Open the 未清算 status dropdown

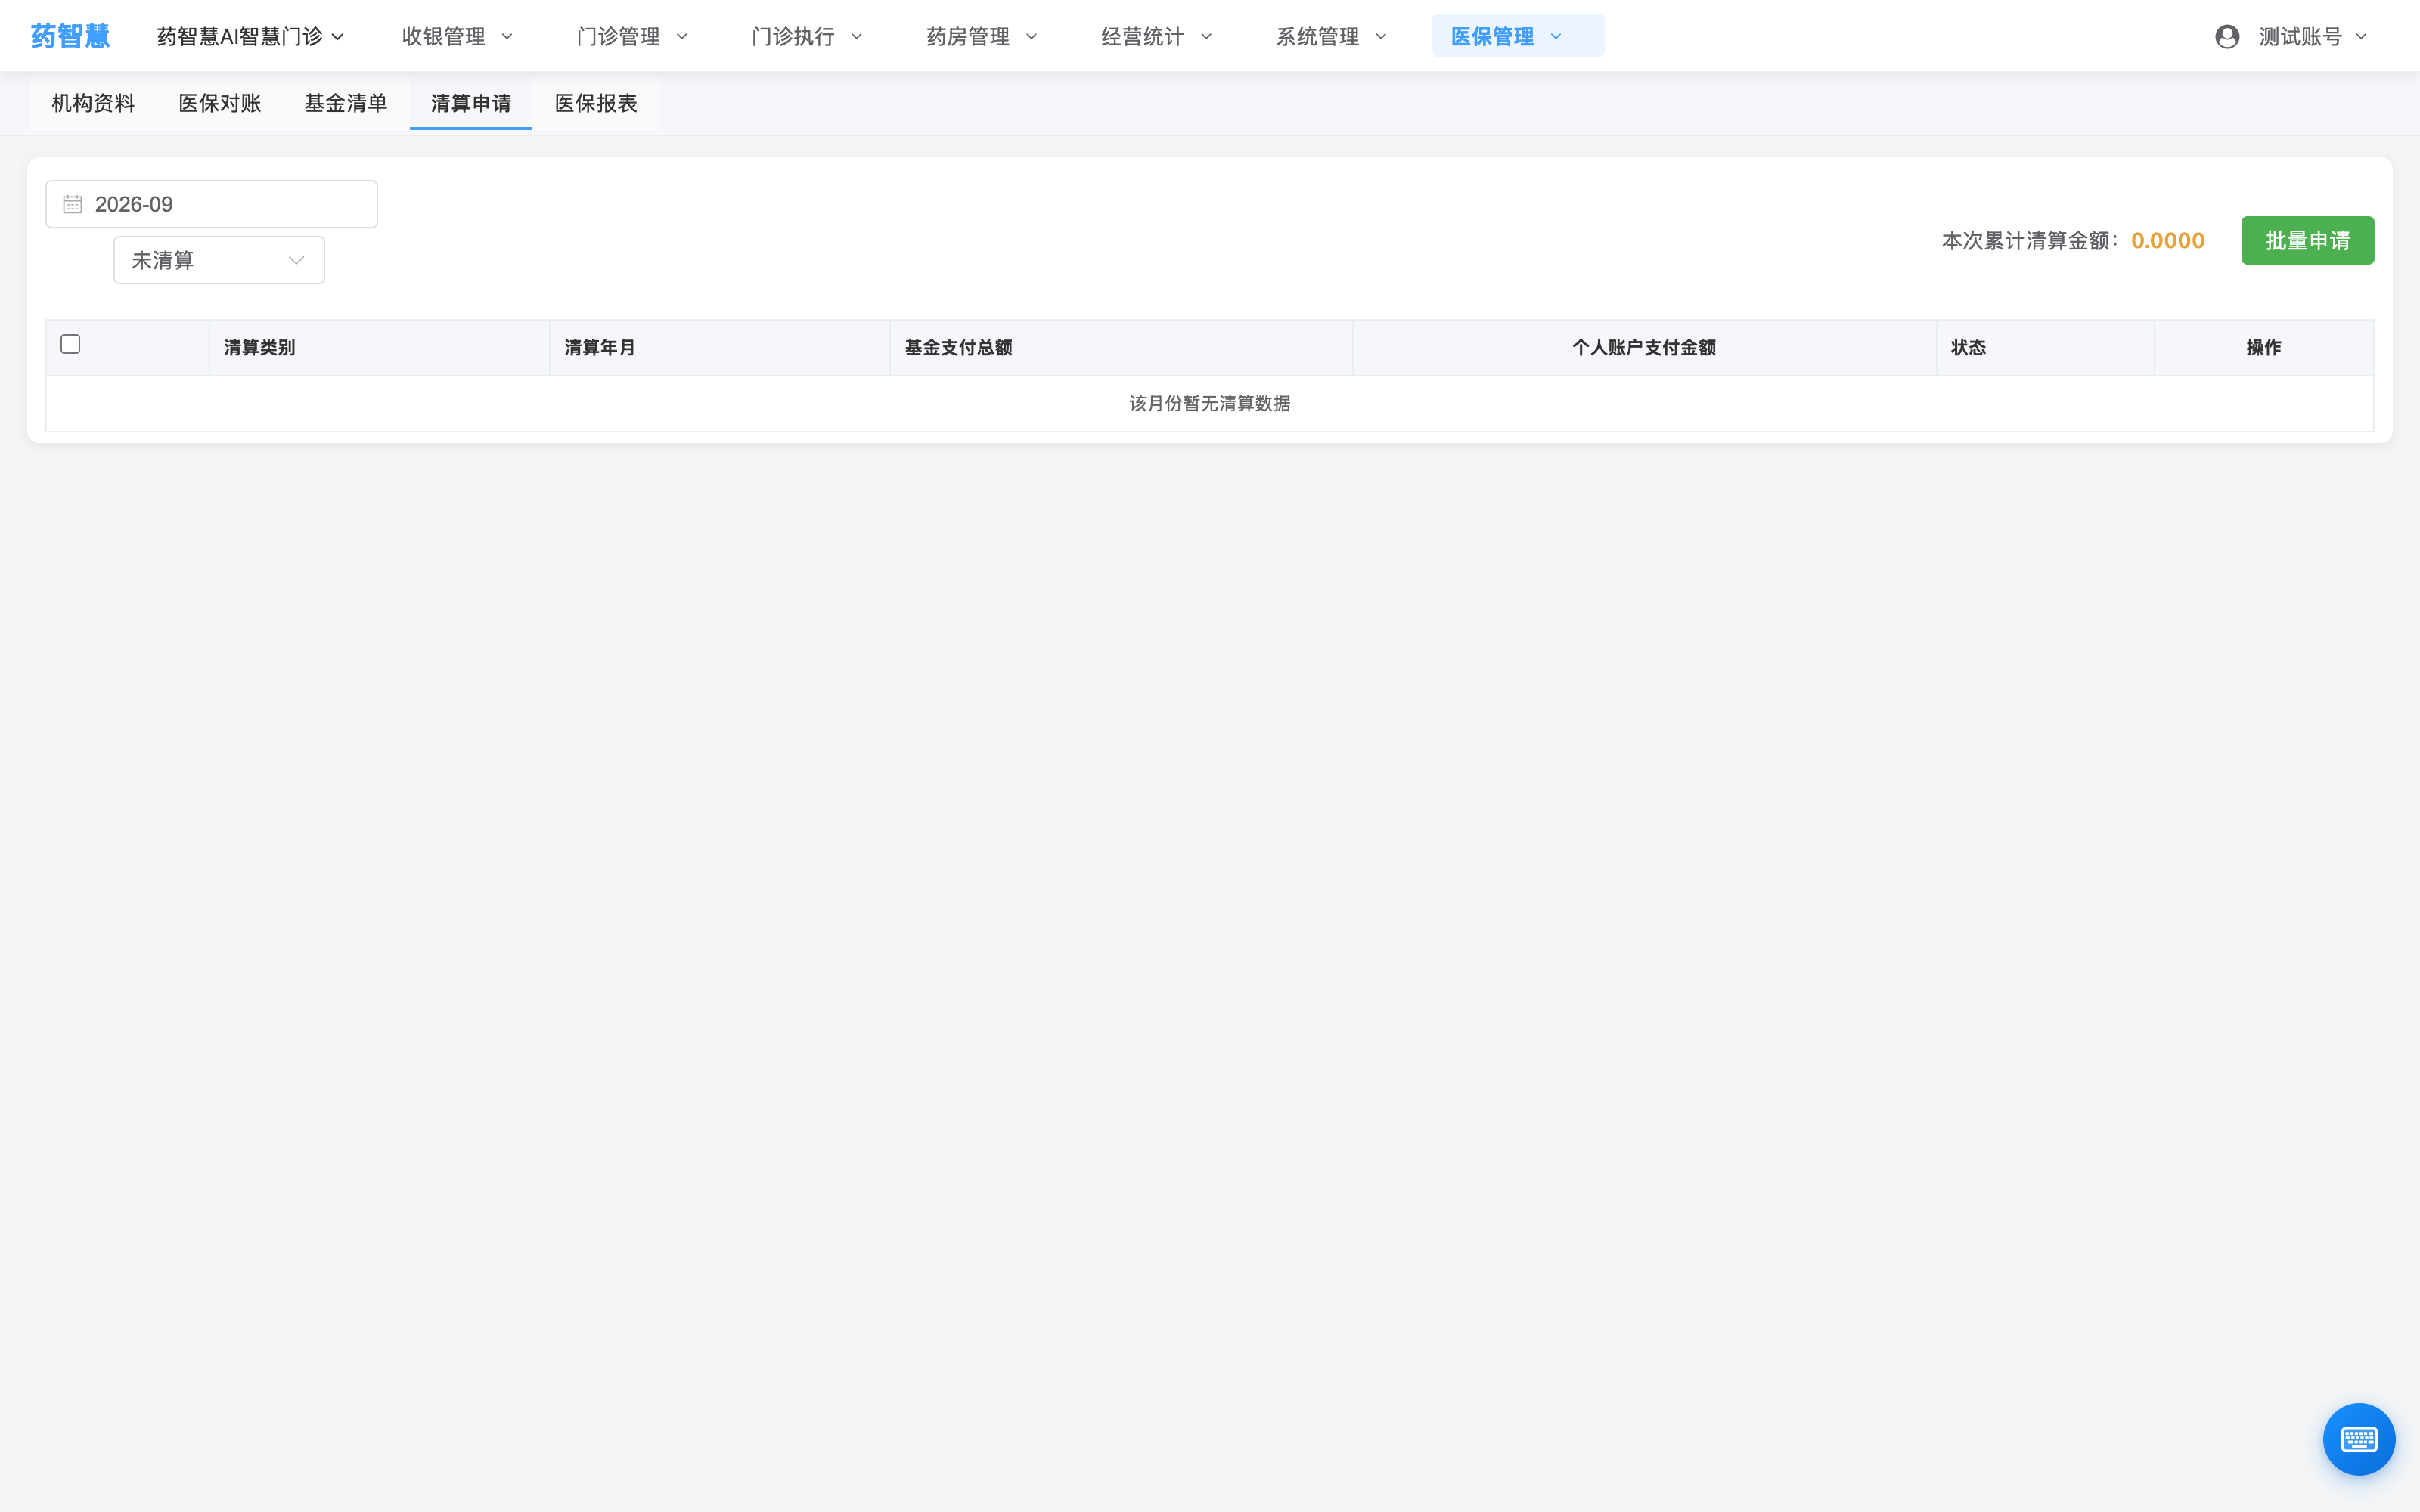click(219, 260)
